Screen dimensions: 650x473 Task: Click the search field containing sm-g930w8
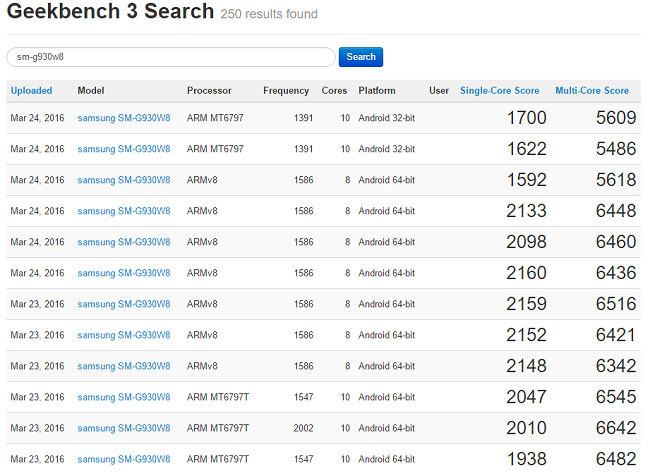click(170, 57)
